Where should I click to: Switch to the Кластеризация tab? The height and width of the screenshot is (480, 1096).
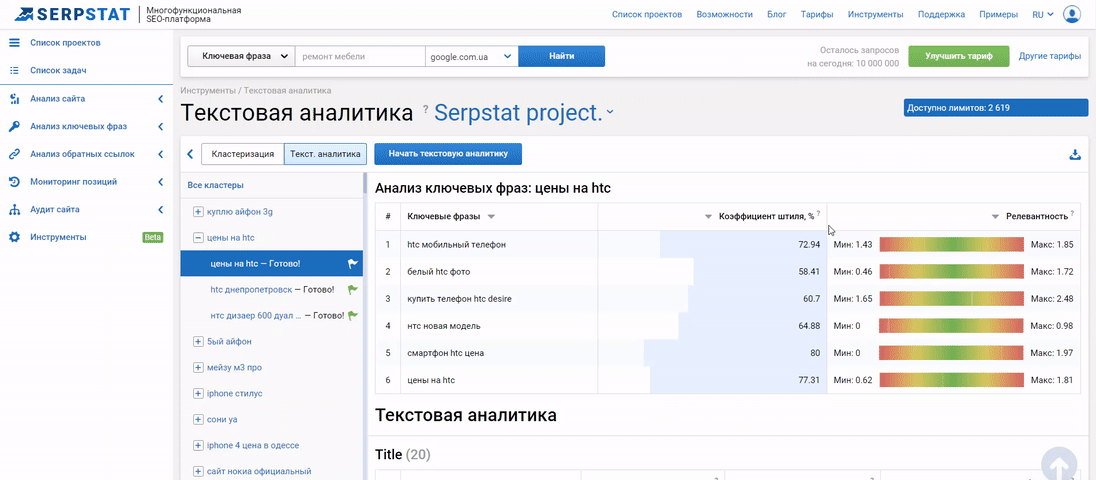pyautogui.click(x=243, y=154)
